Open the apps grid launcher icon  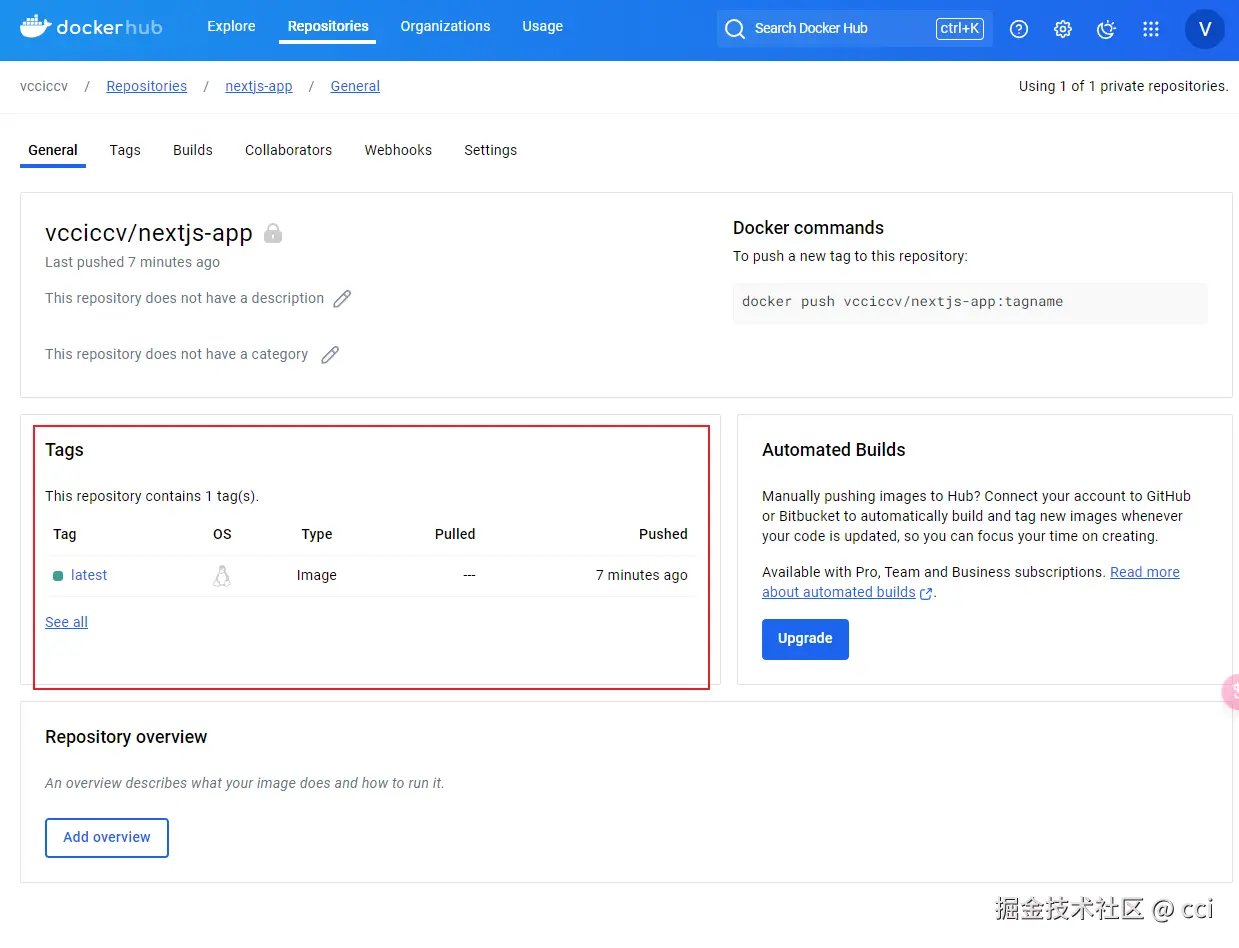(1151, 29)
